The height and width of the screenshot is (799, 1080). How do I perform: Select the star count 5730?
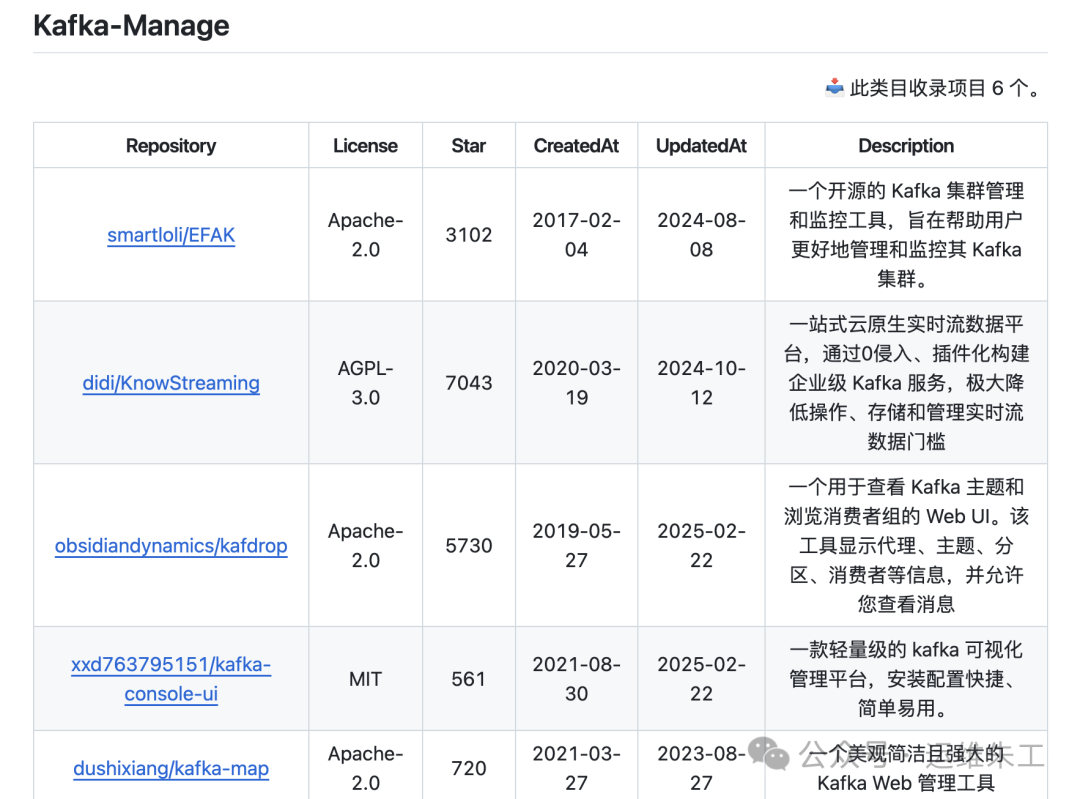(468, 546)
